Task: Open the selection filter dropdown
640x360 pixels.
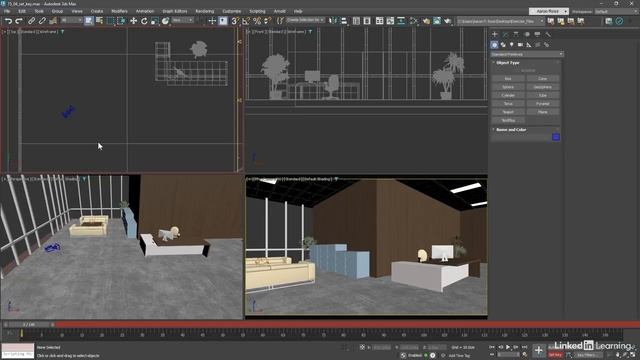Action: pos(71,20)
